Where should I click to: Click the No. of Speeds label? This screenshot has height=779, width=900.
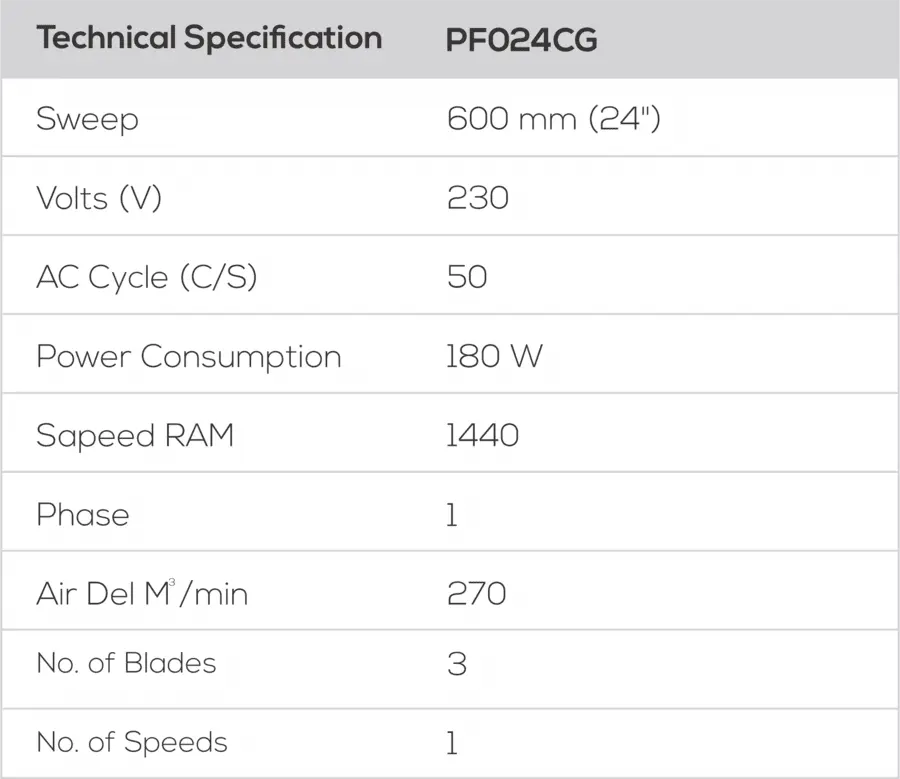pyautogui.click(x=132, y=742)
